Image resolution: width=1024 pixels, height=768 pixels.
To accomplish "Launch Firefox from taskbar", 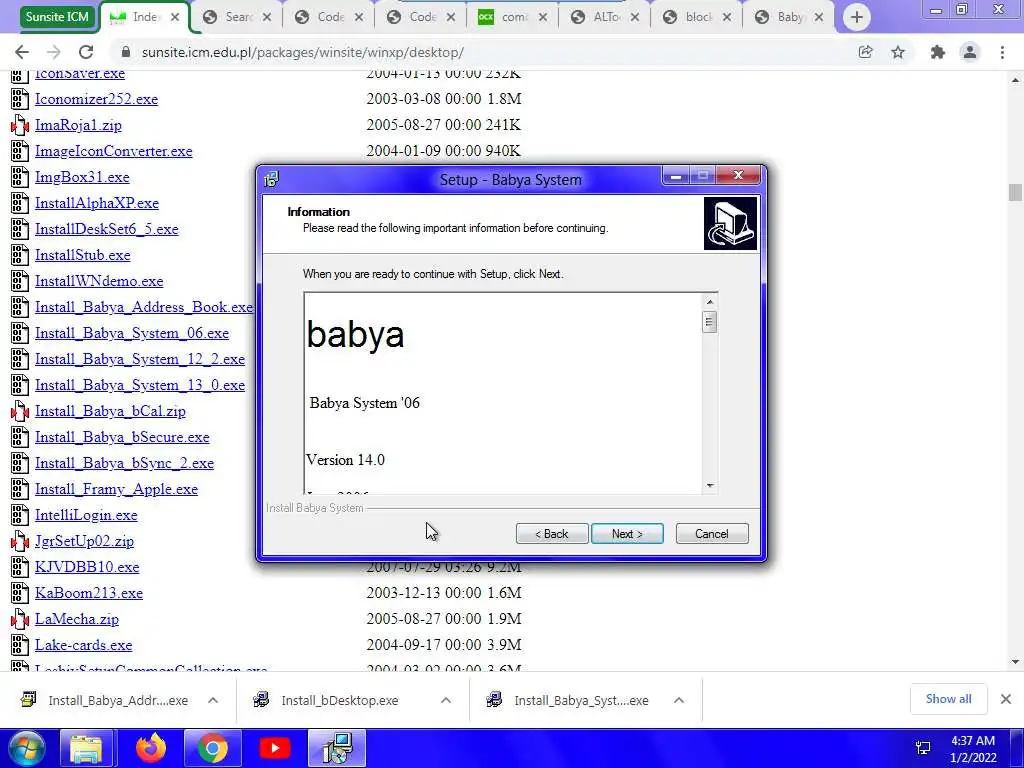I will (x=151, y=748).
